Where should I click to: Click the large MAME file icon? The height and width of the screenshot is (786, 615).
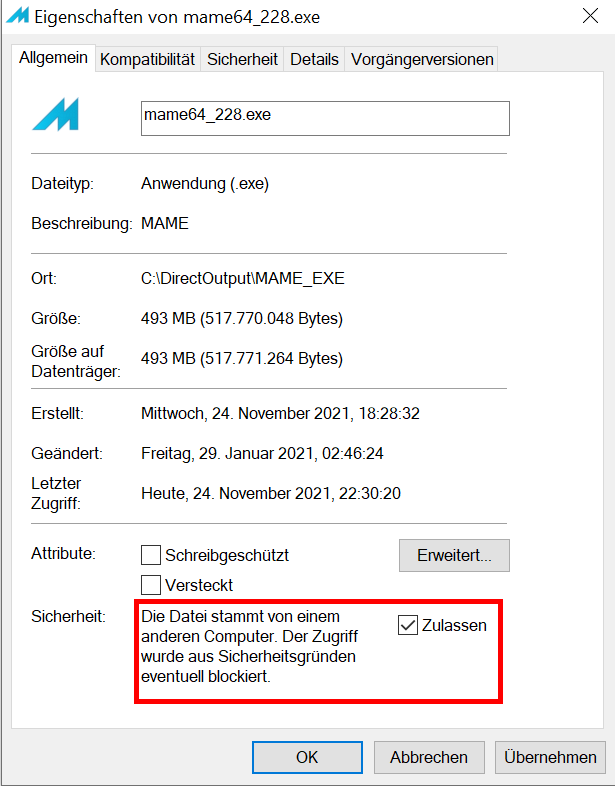point(56,114)
